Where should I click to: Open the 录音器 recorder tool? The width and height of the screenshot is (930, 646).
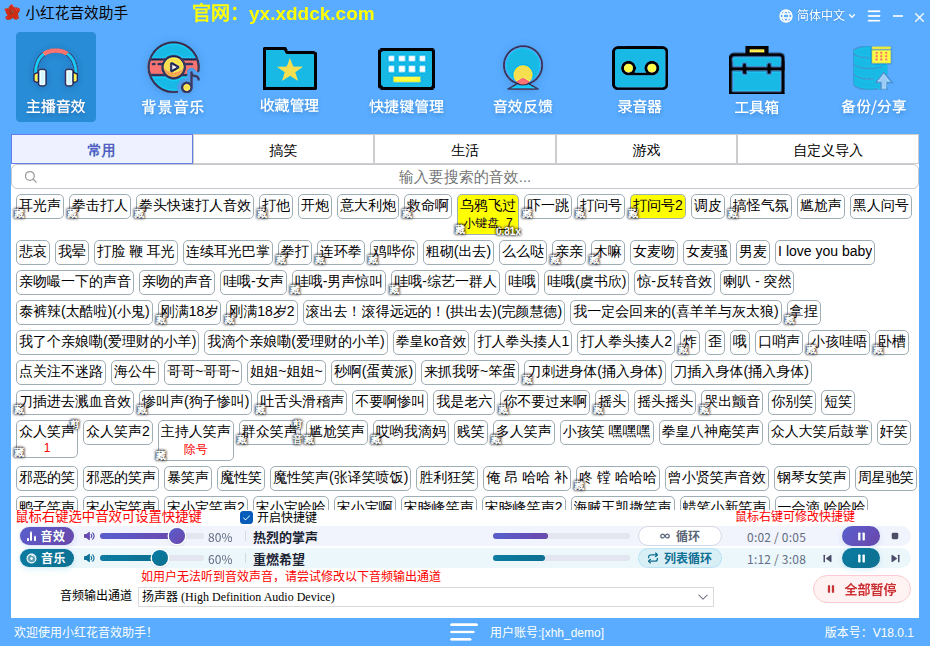(x=639, y=78)
